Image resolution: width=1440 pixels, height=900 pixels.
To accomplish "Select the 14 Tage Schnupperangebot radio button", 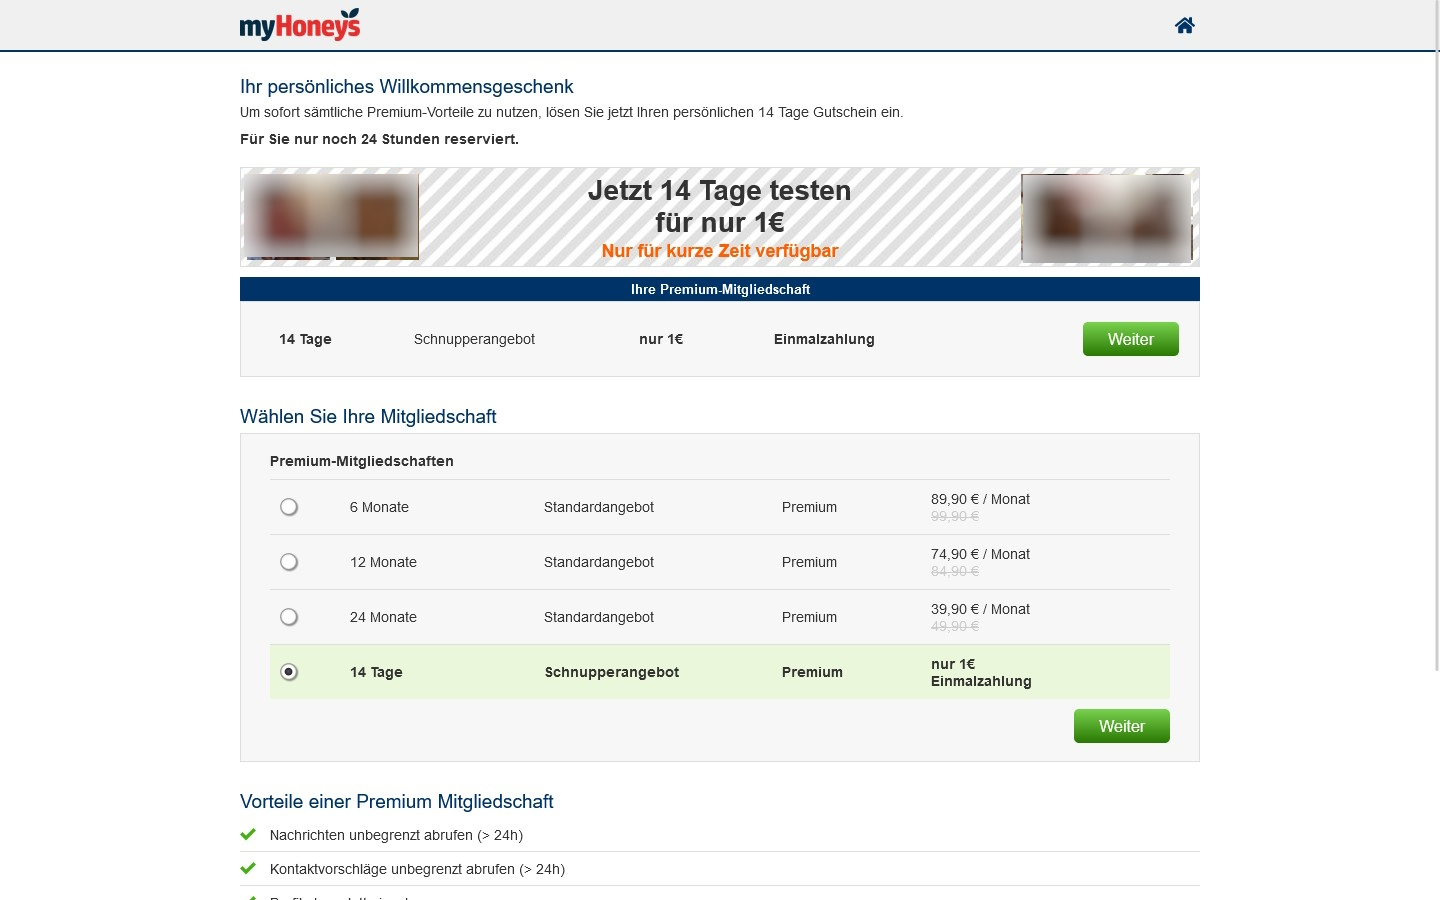I will coord(289,672).
